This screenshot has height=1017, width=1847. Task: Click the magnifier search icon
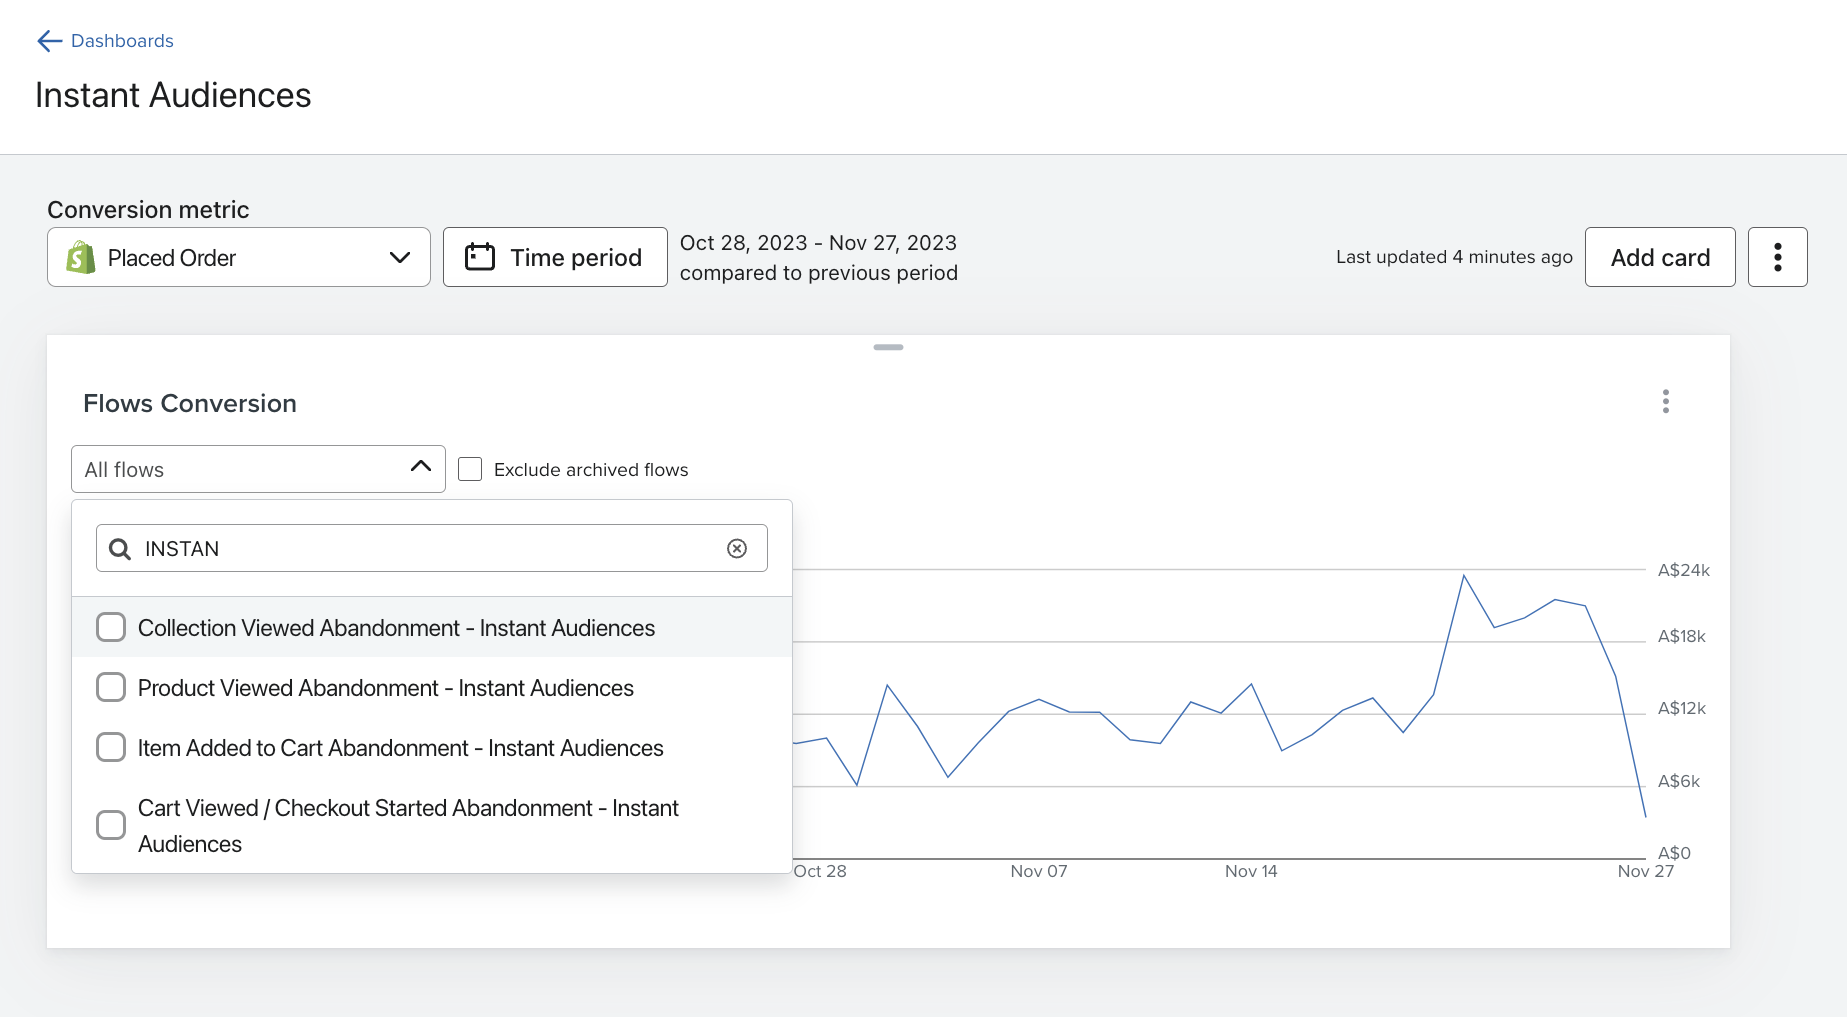[120, 549]
